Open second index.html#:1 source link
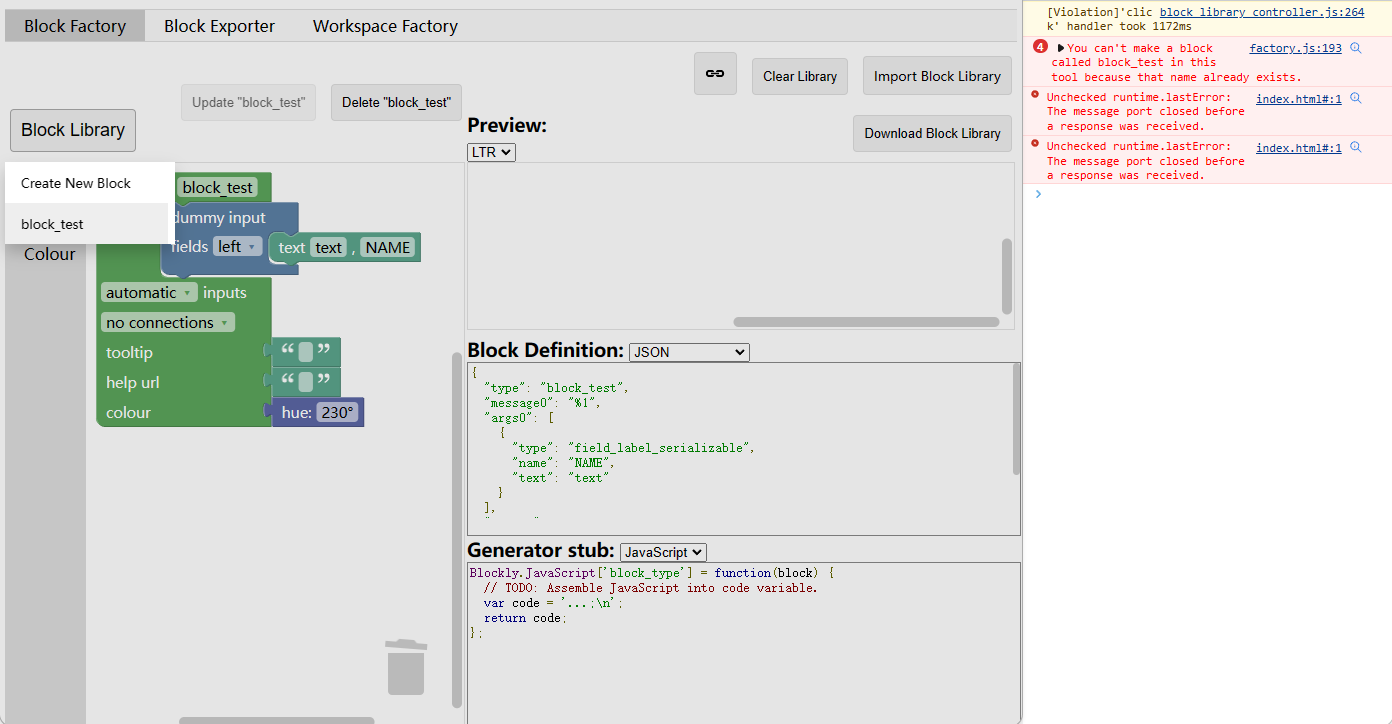The height and width of the screenshot is (724, 1392). coord(1299,148)
